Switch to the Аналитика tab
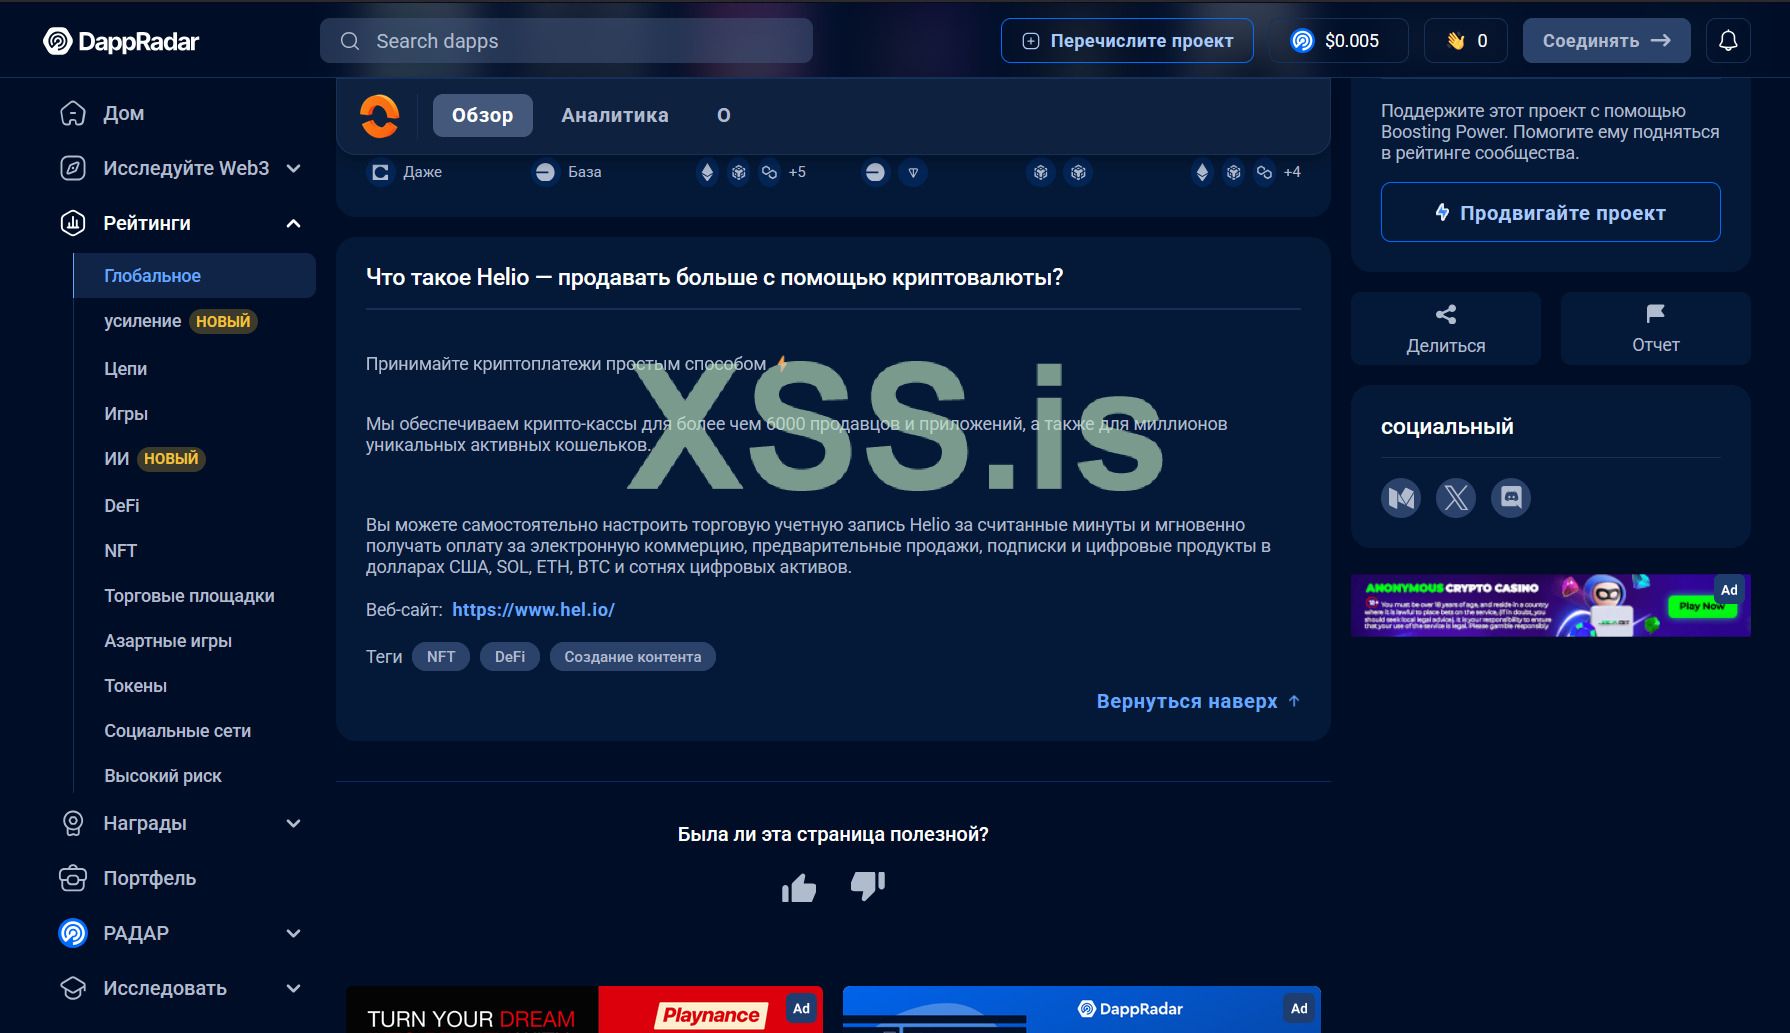Image resolution: width=1790 pixels, height=1033 pixels. 615,115
